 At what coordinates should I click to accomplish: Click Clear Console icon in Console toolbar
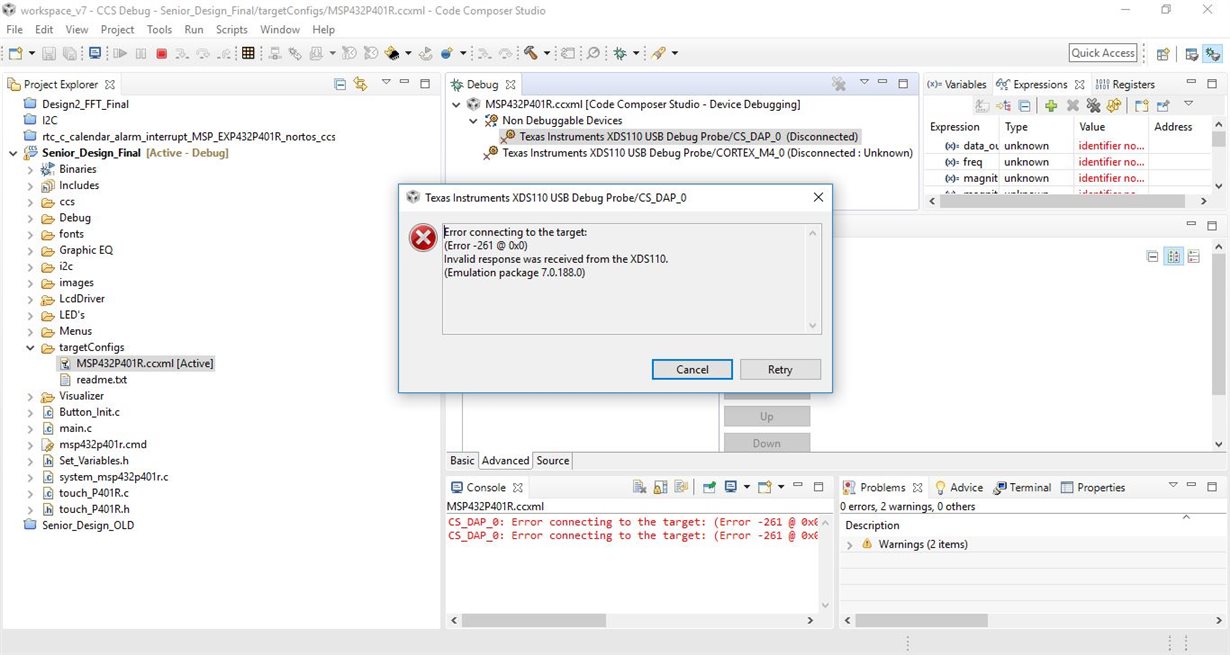(640, 487)
